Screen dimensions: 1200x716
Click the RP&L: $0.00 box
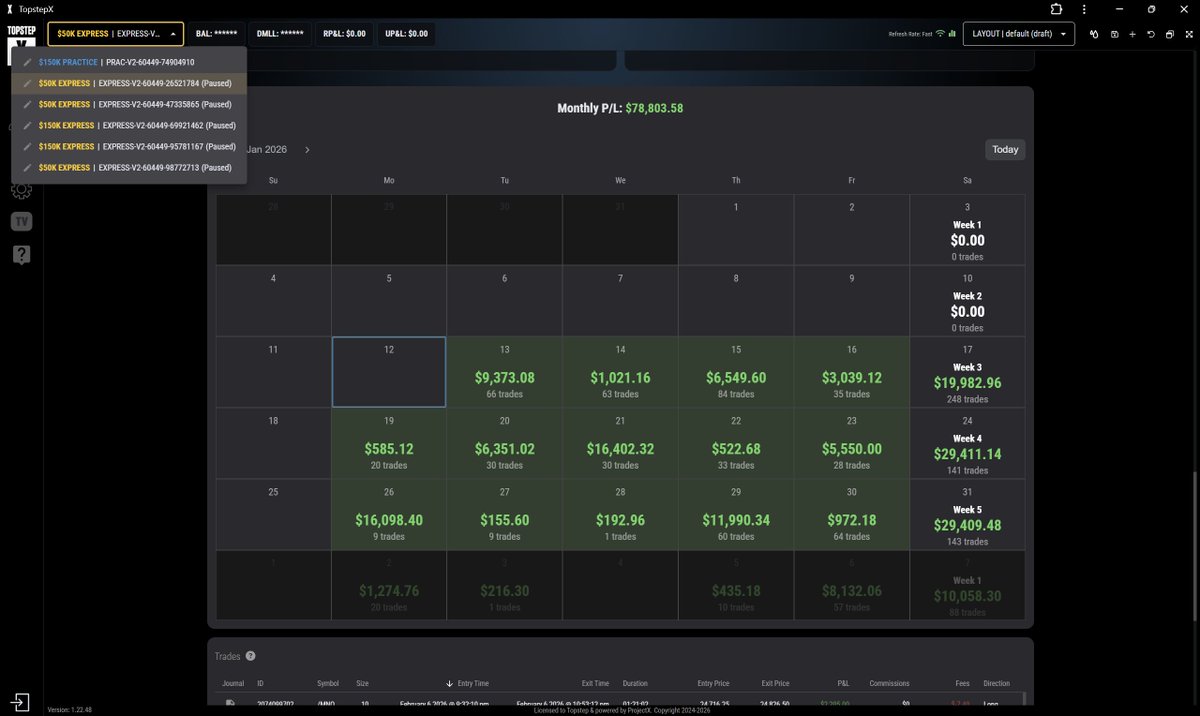344,34
